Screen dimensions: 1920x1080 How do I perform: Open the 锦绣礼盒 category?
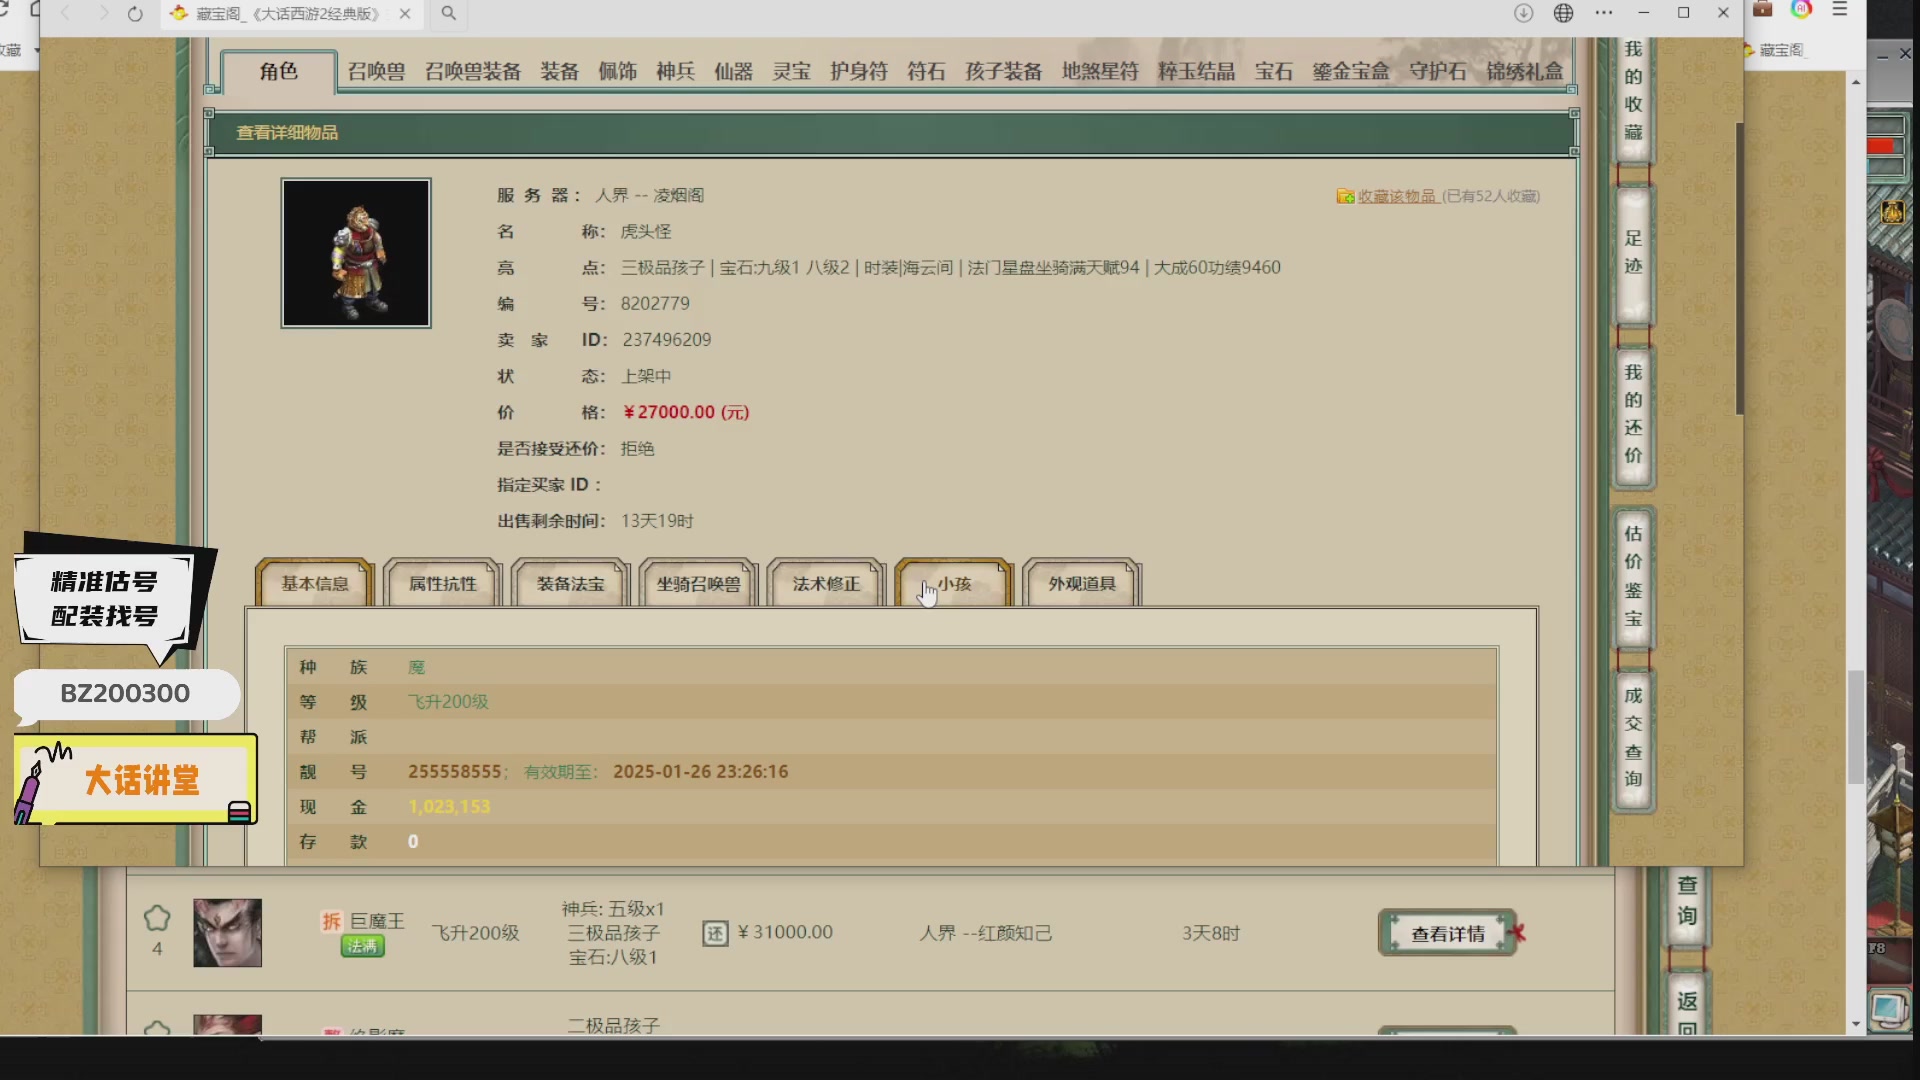pos(1524,71)
